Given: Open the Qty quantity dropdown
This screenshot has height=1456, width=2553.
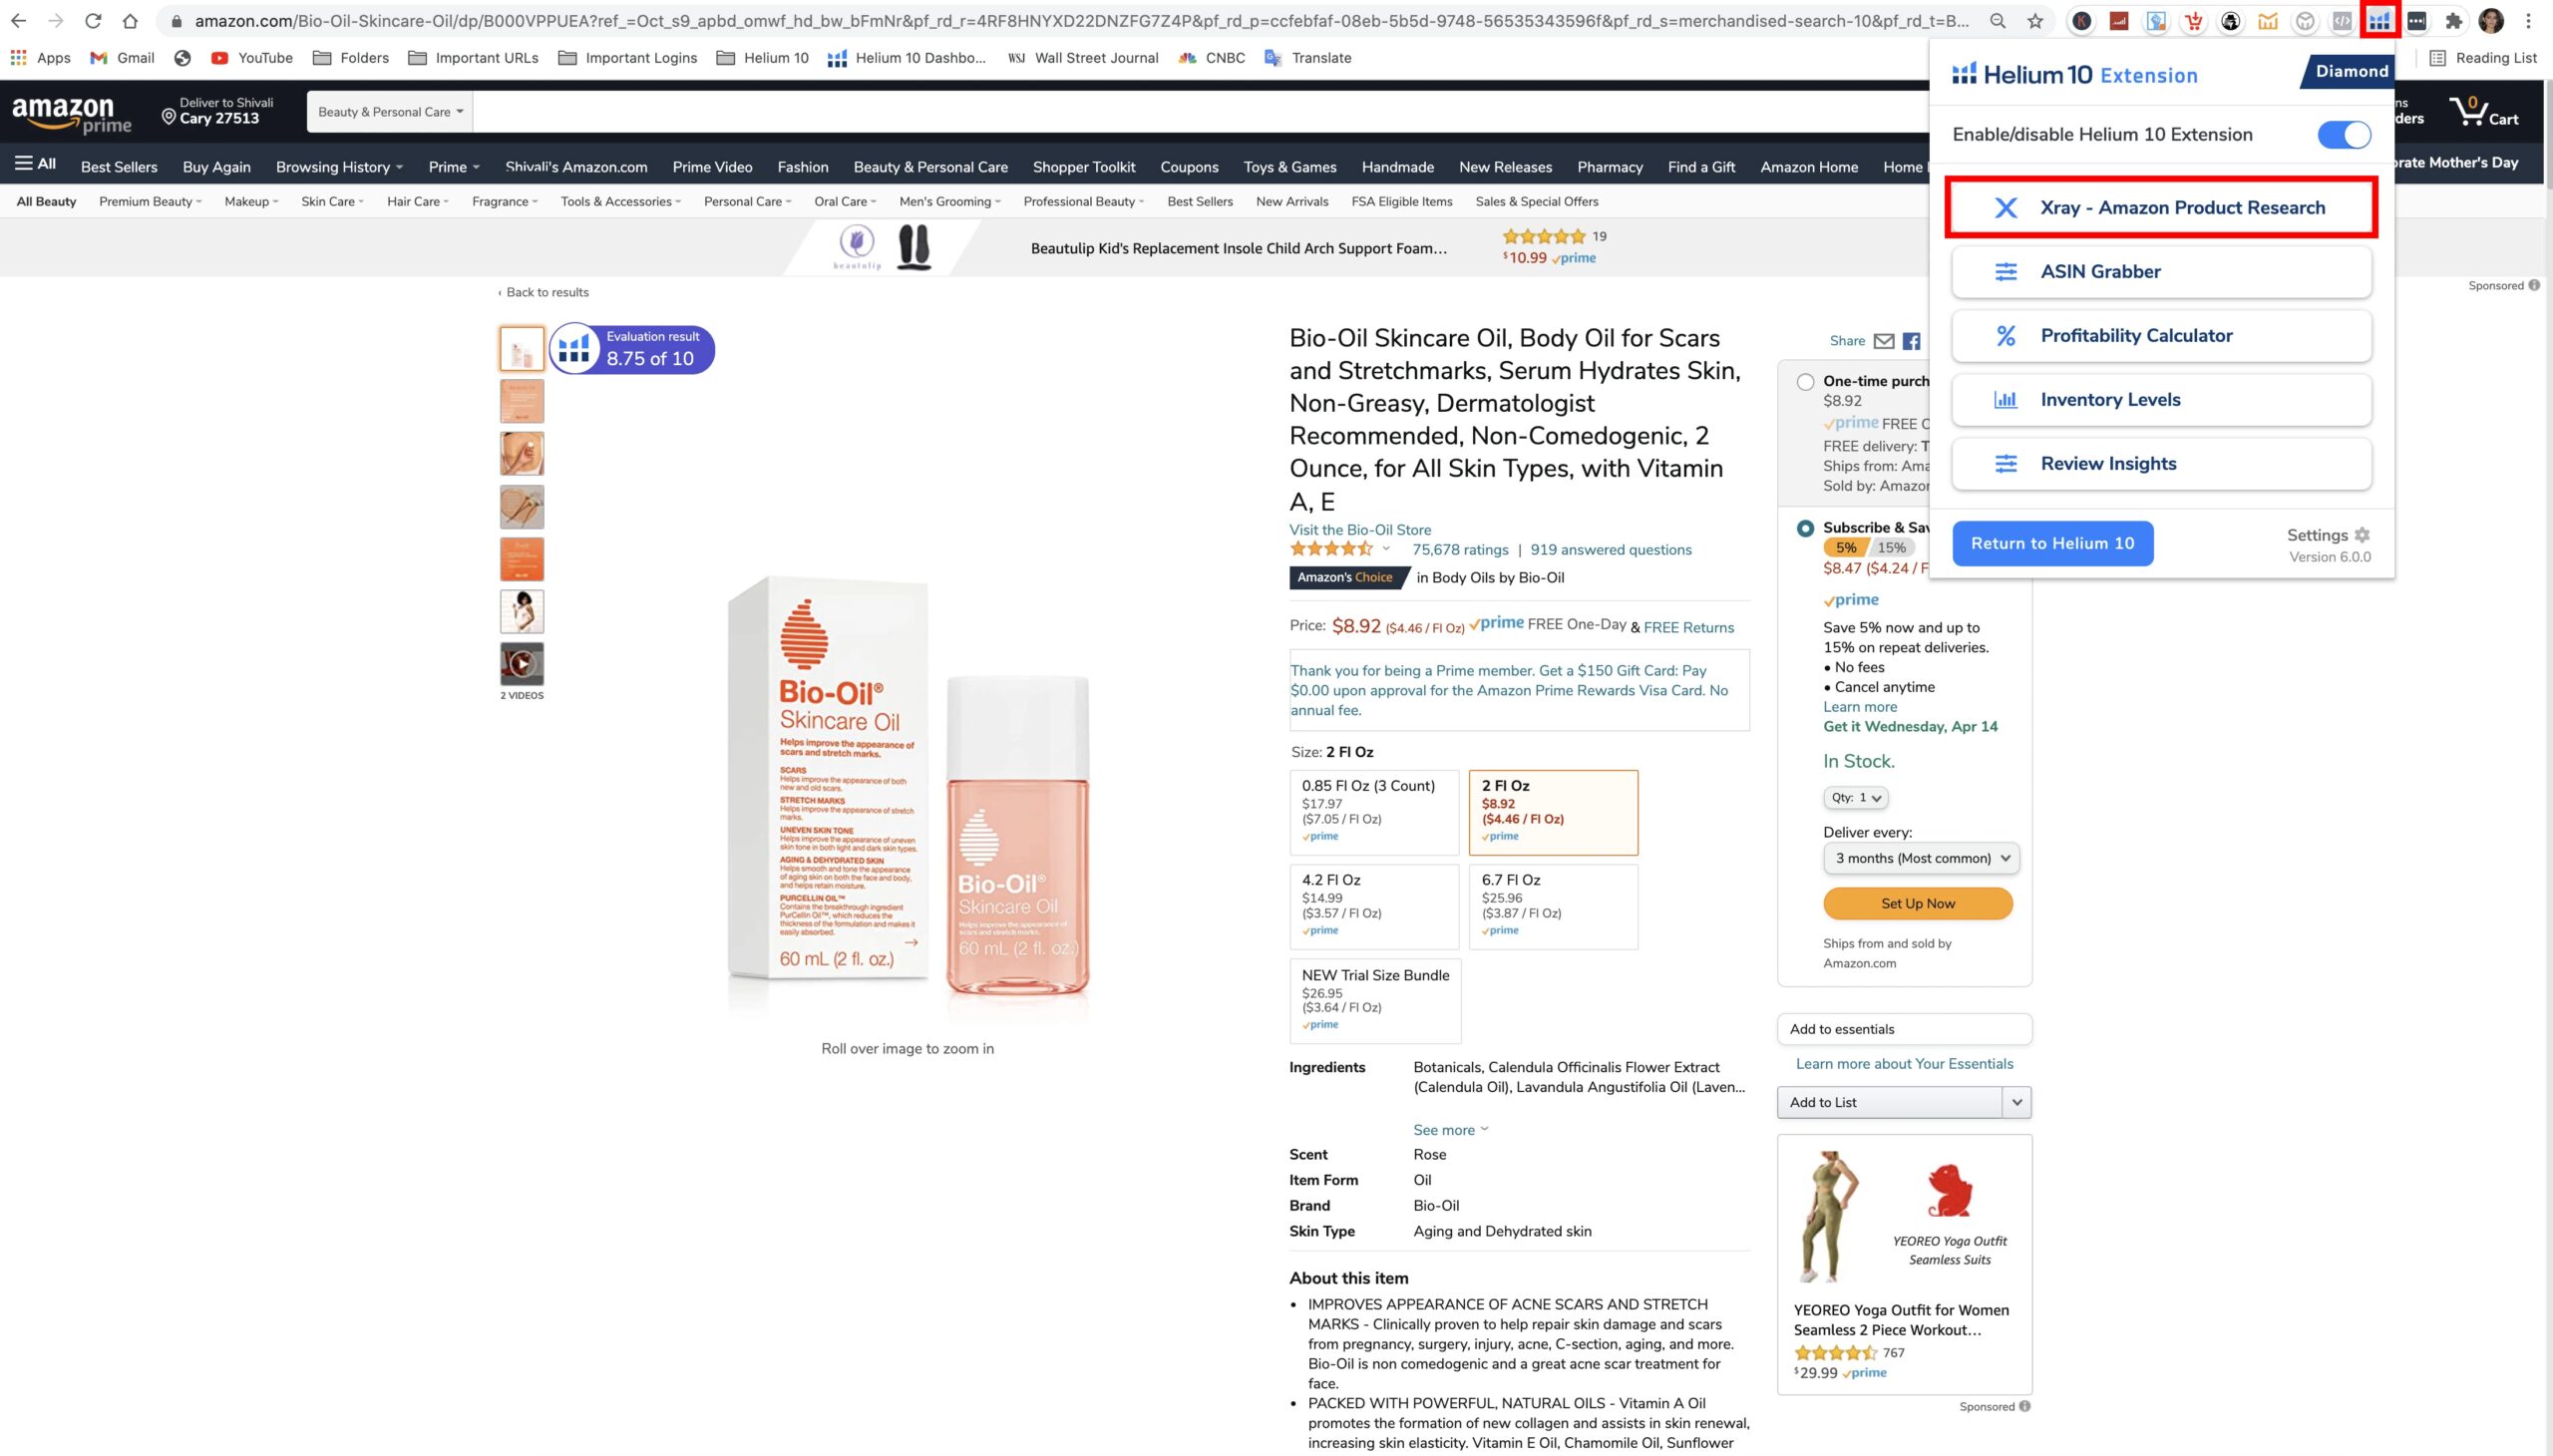Looking at the screenshot, I should click(x=1855, y=798).
